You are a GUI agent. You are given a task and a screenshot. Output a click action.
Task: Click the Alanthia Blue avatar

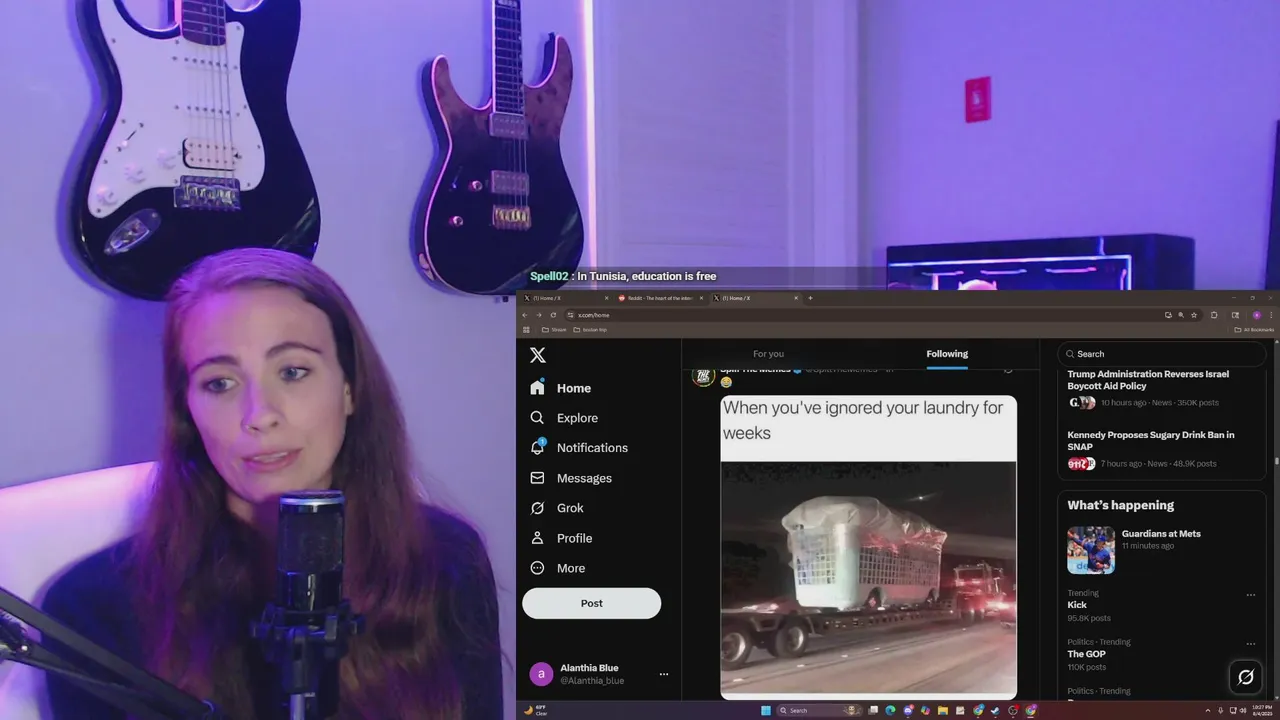(x=541, y=674)
